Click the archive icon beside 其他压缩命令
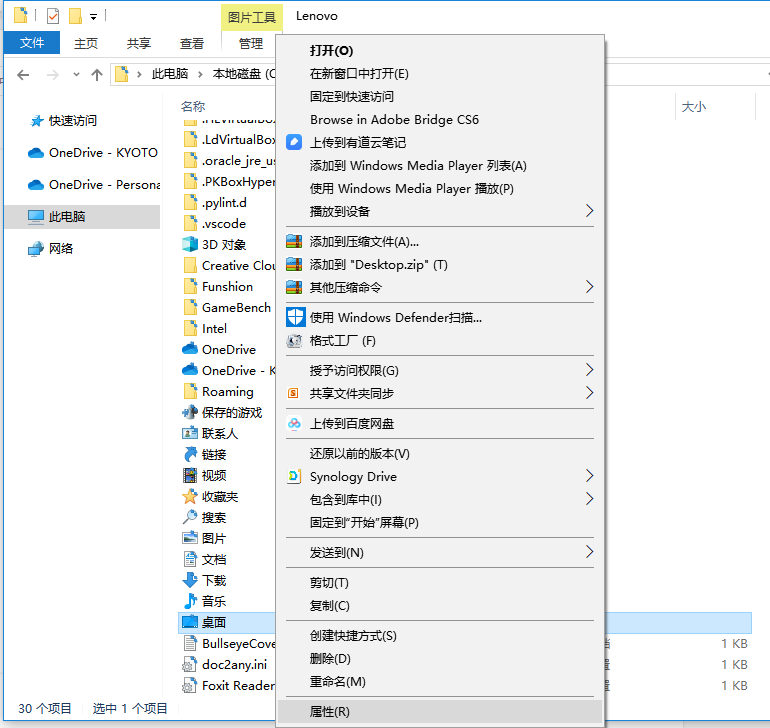 [294, 287]
